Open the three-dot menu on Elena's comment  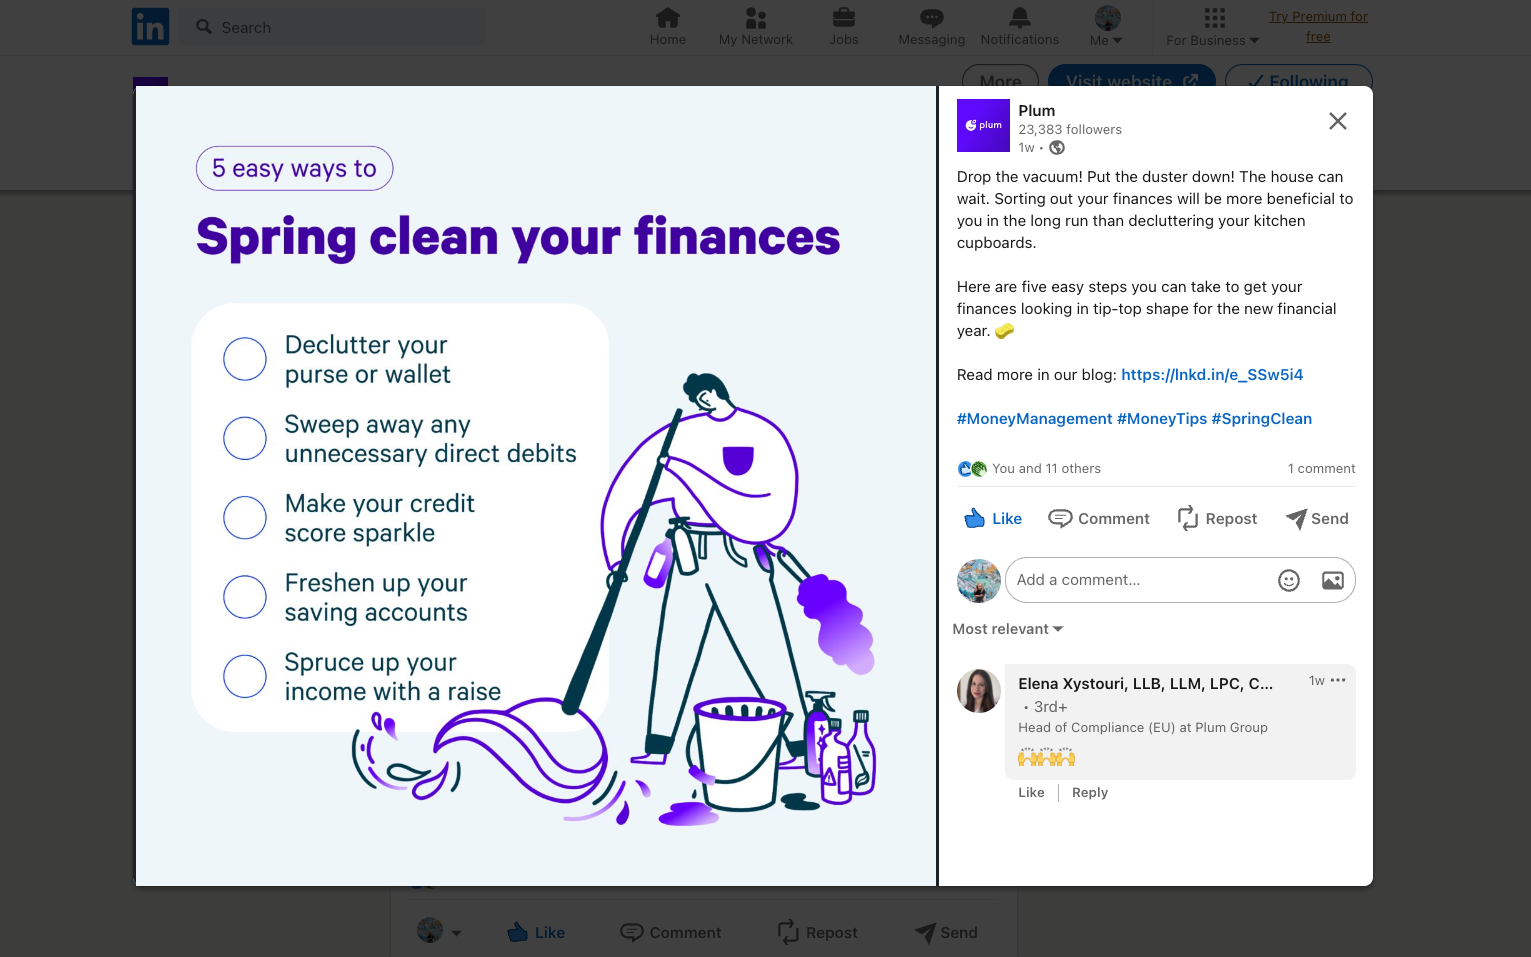point(1338,680)
